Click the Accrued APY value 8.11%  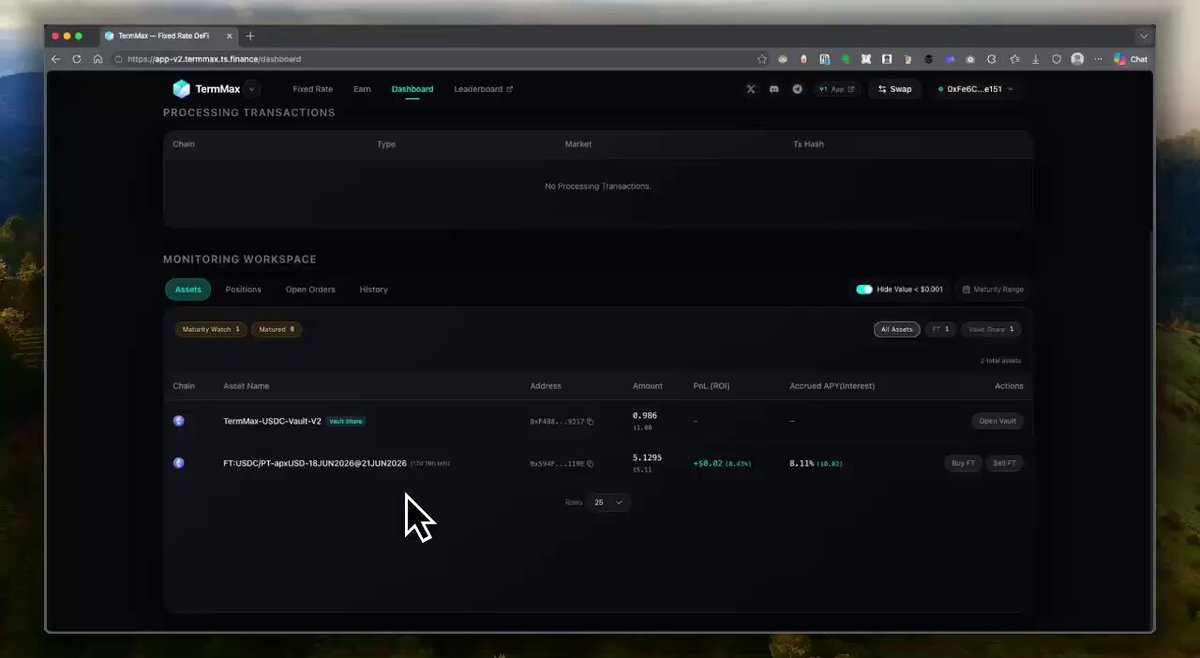801,463
